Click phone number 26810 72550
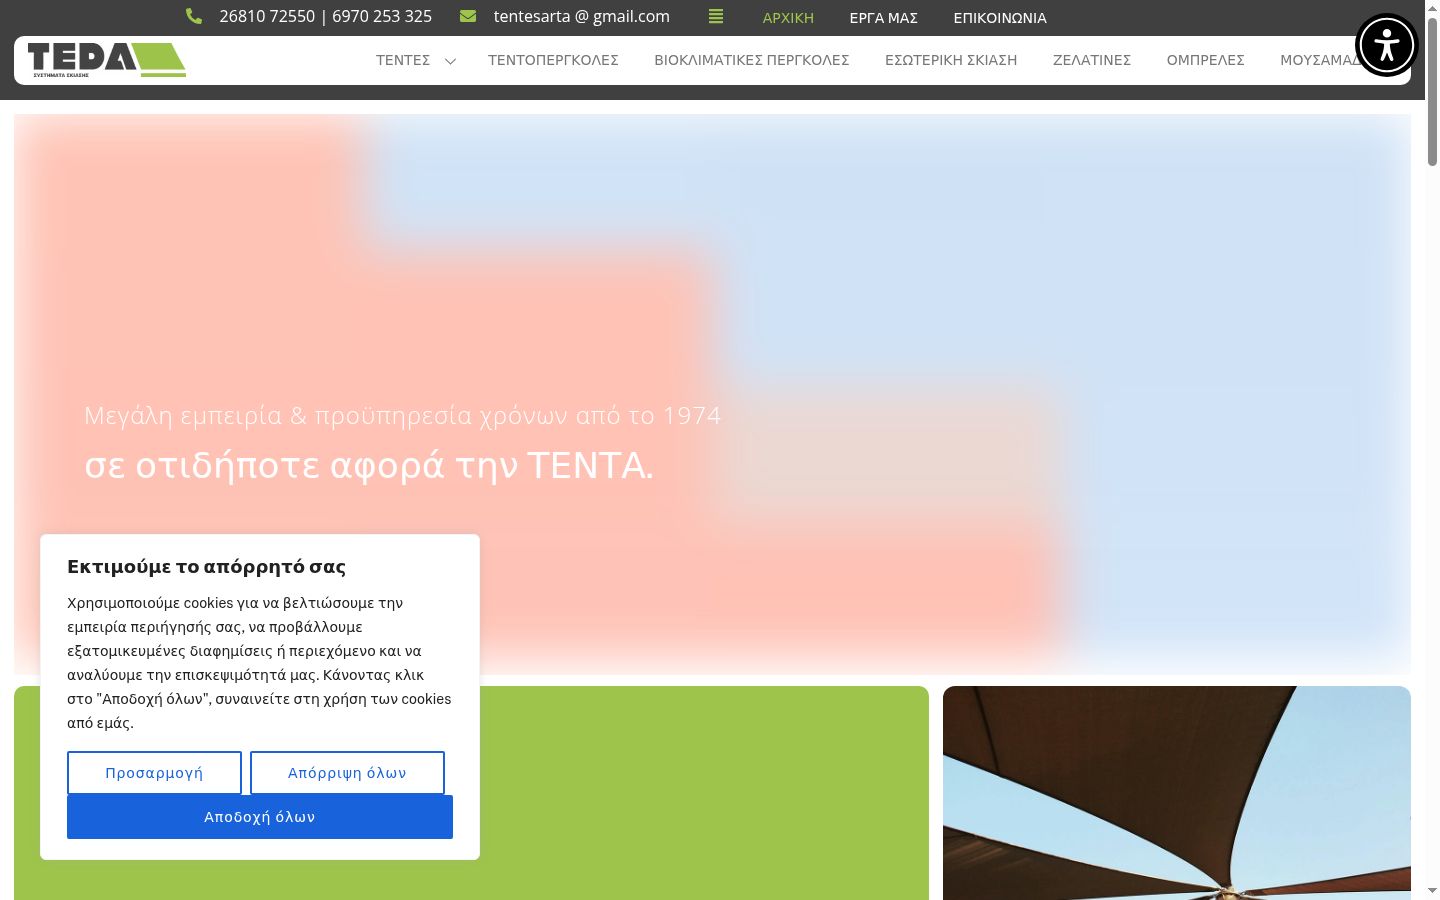Image resolution: width=1440 pixels, height=900 pixels. (267, 16)
